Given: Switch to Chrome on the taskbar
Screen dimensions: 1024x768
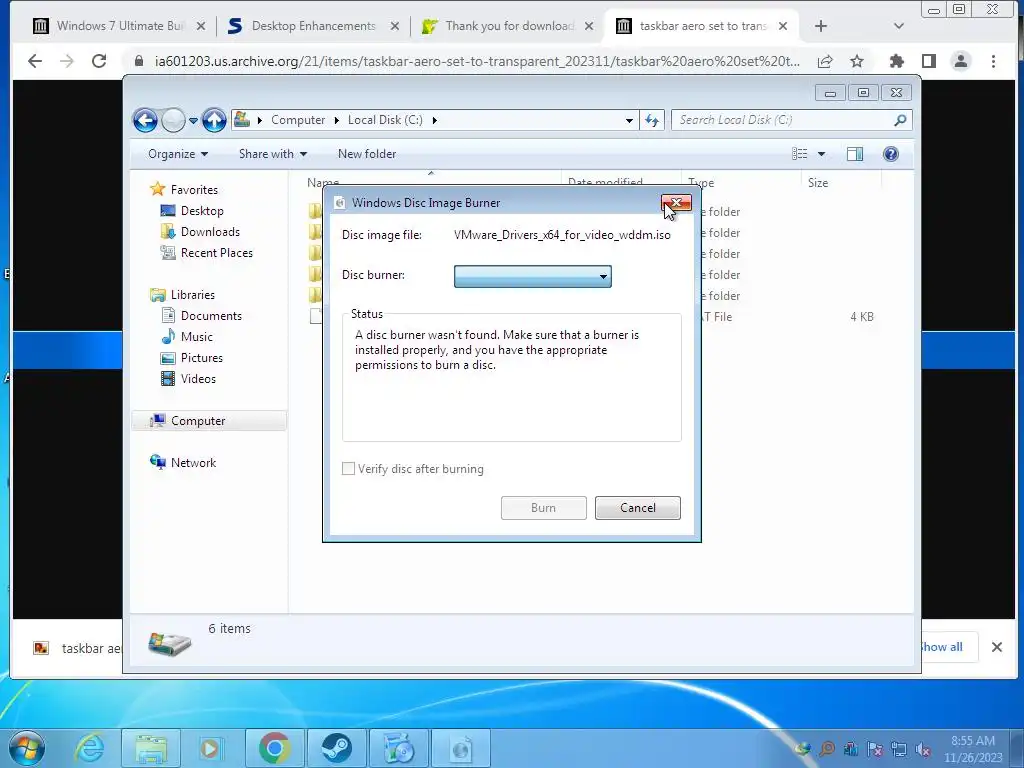Looking at the screenshot, I should tap(274, 748).
